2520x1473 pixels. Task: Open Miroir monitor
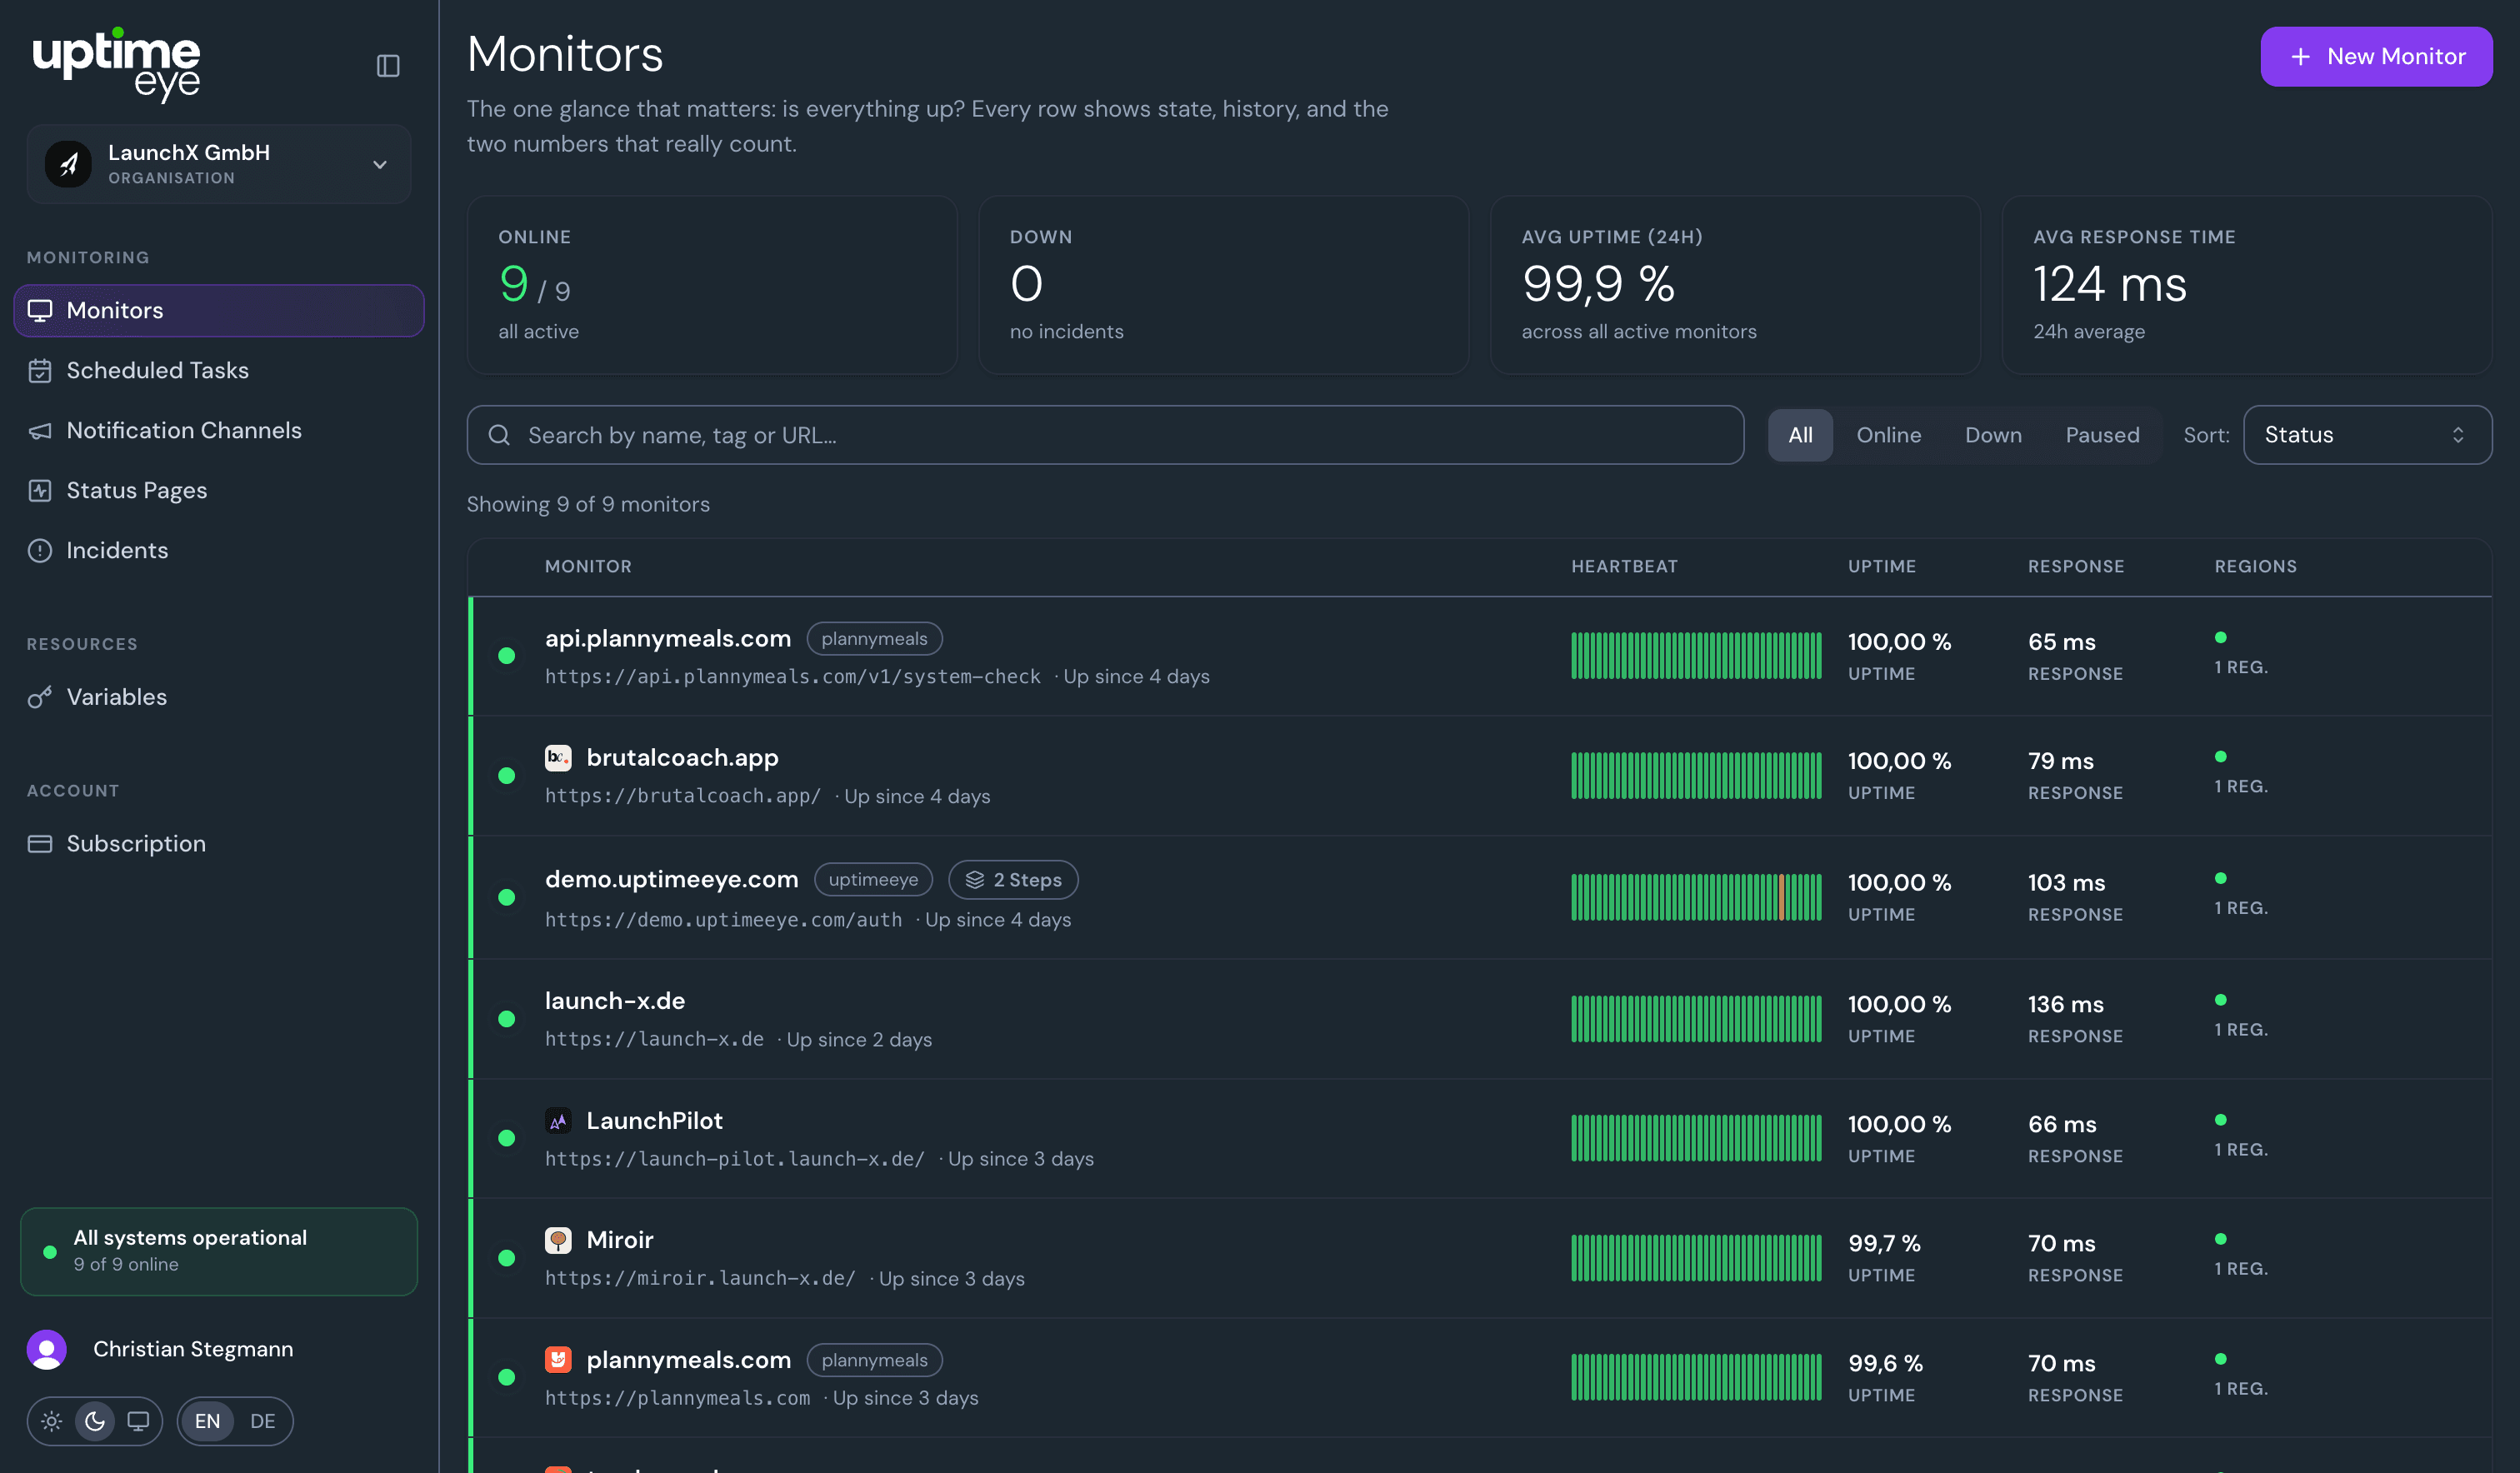click(x=620, y=1239)
